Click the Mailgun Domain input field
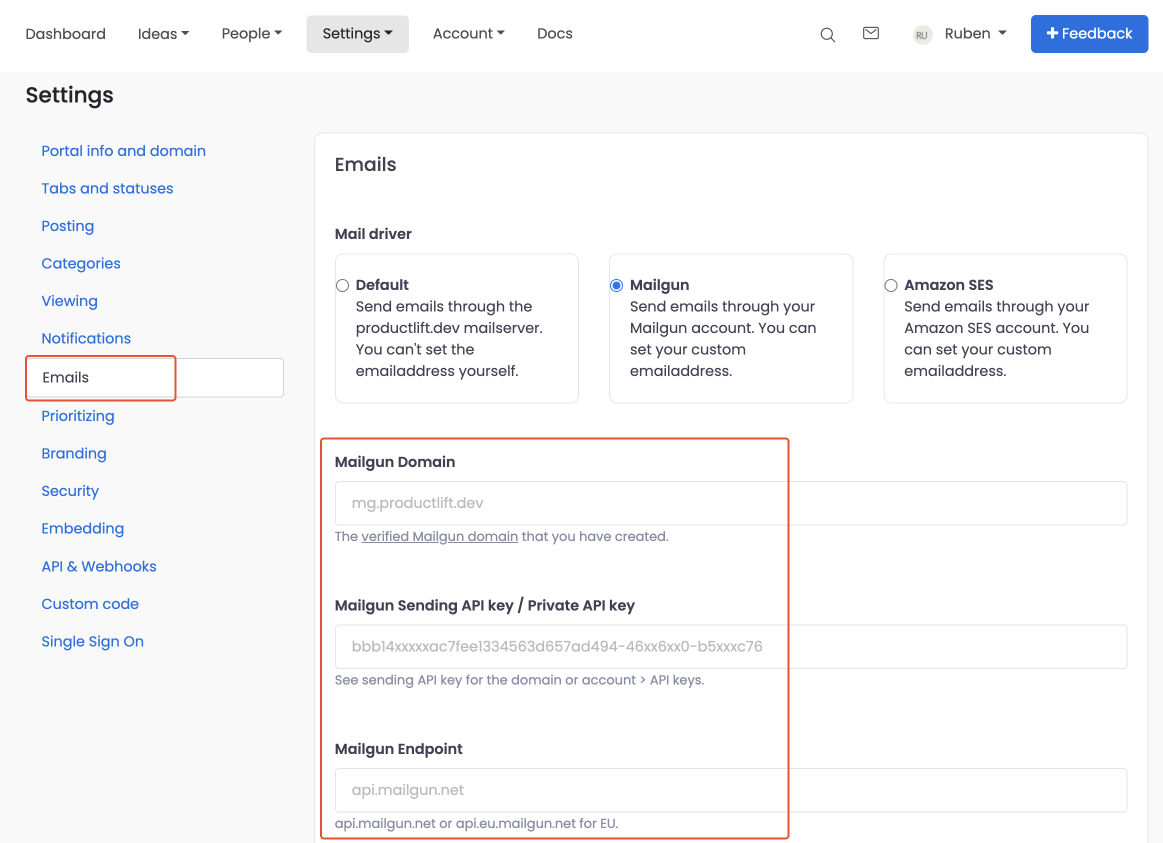Image resolution: width=1163 pixels, height=843 pixels. pyautogui.click(x=730, y=503)
